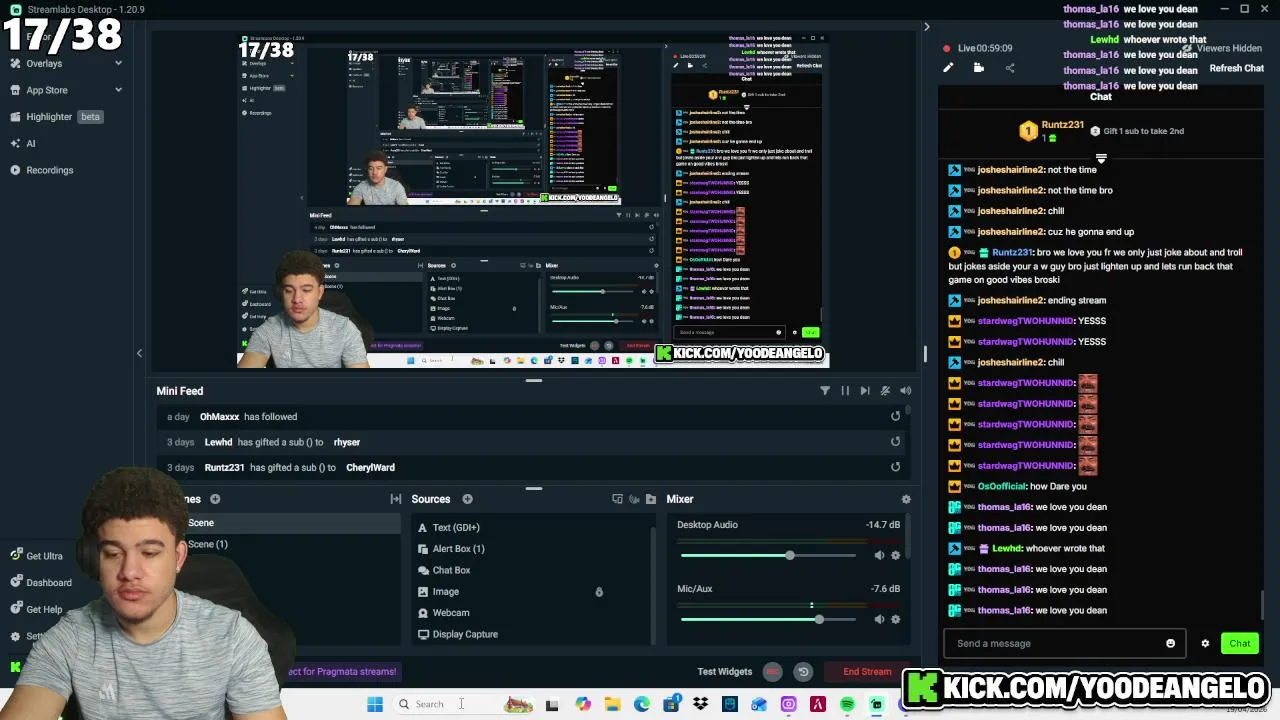Open chat settings gear

(x=1205, y=643)
